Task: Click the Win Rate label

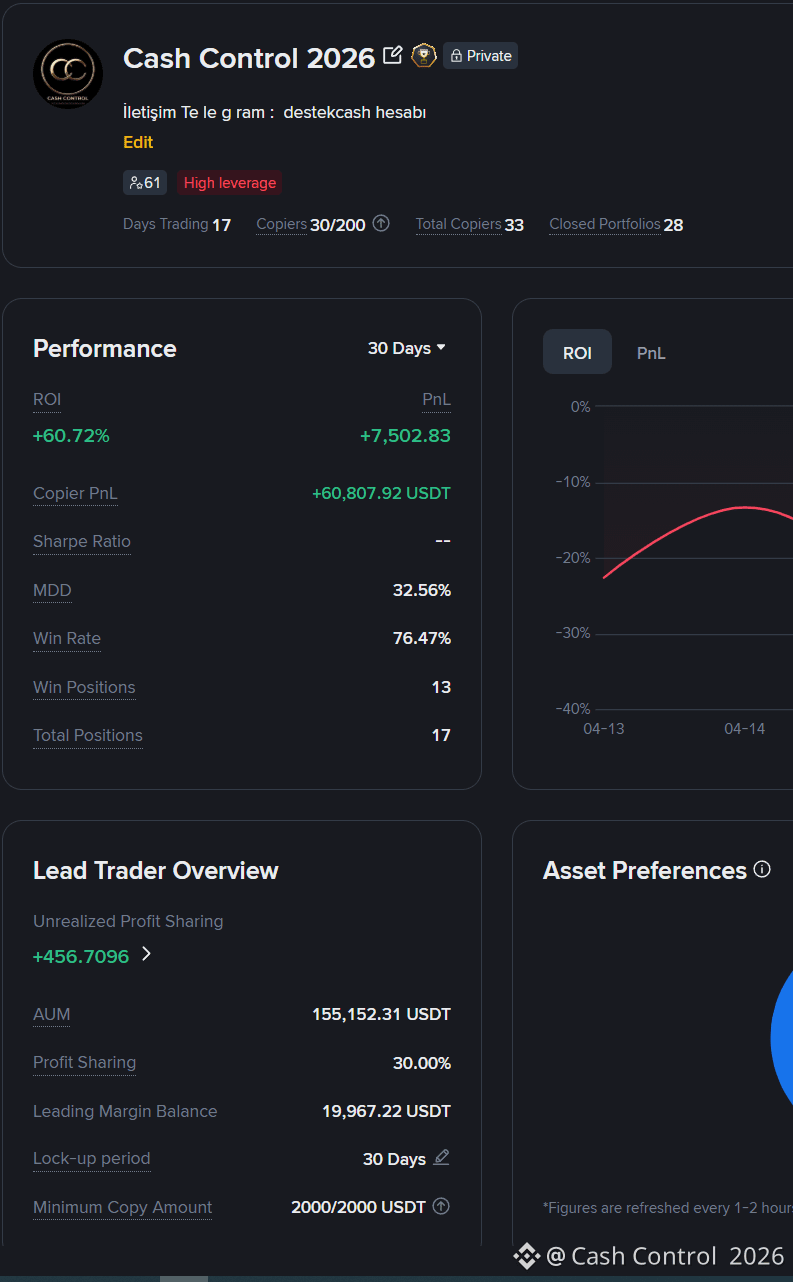Action: point(67,638)
